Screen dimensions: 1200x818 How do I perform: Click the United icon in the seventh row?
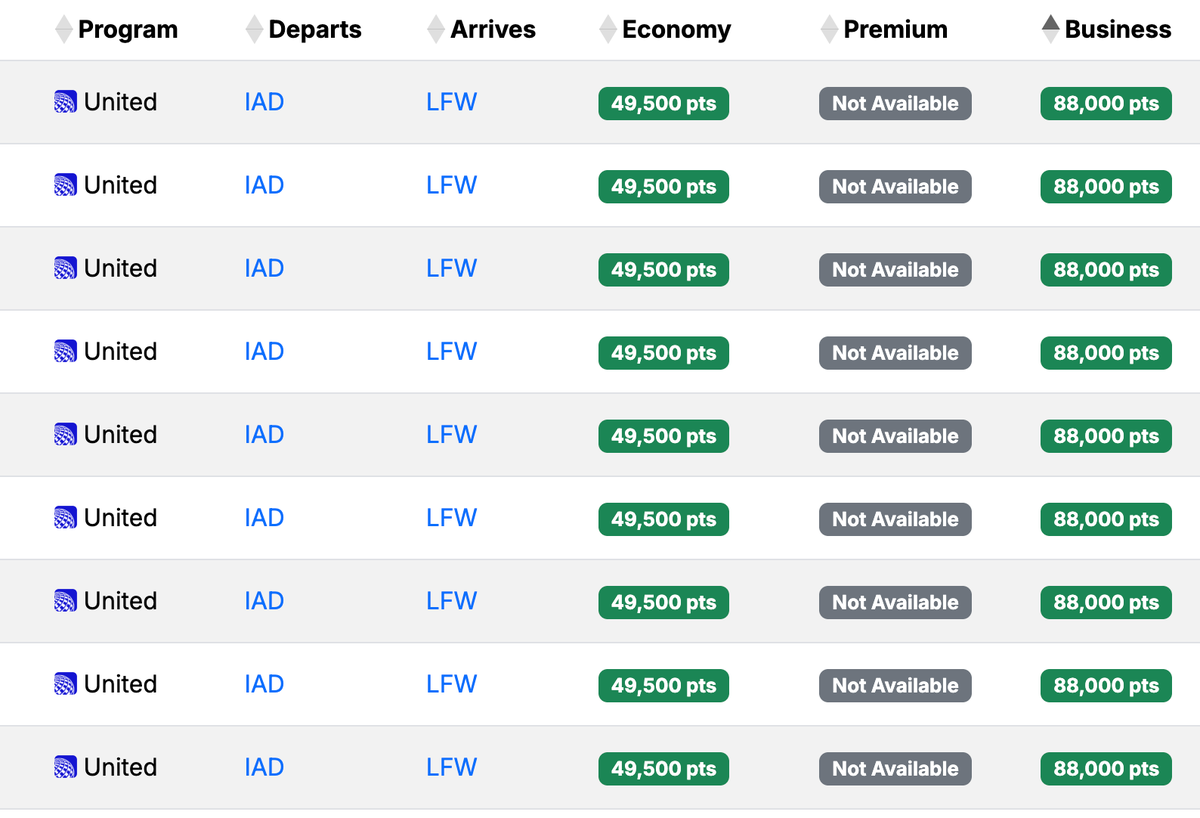pyautogui.click(x=65, y=600)
